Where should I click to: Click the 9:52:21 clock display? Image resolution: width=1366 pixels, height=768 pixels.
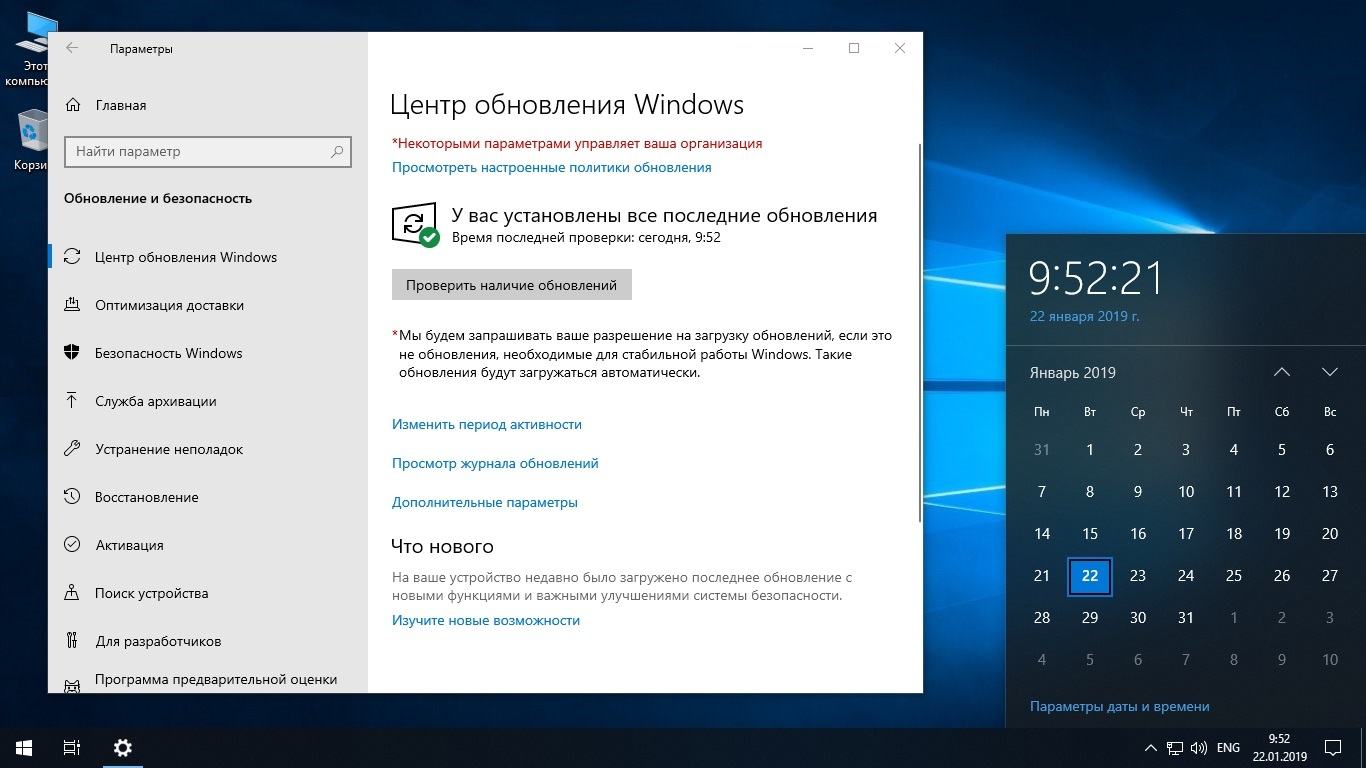(x=1096, y=278)
